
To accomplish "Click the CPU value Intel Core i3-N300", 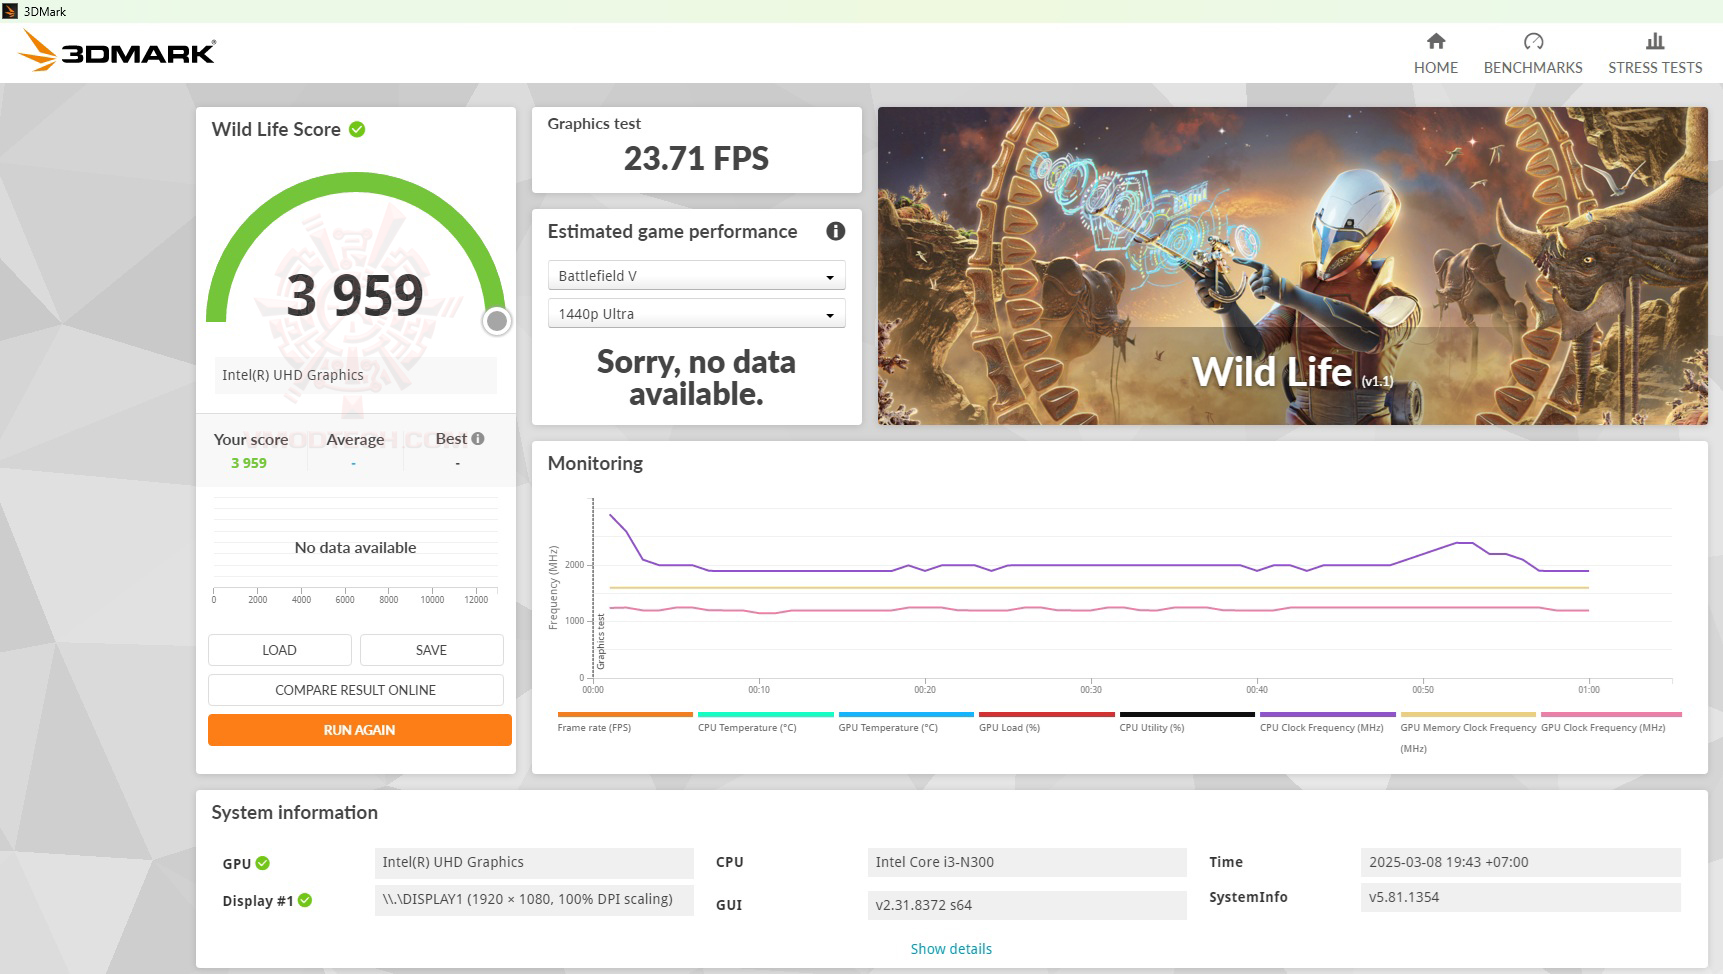I will [x=1027, y=862].
